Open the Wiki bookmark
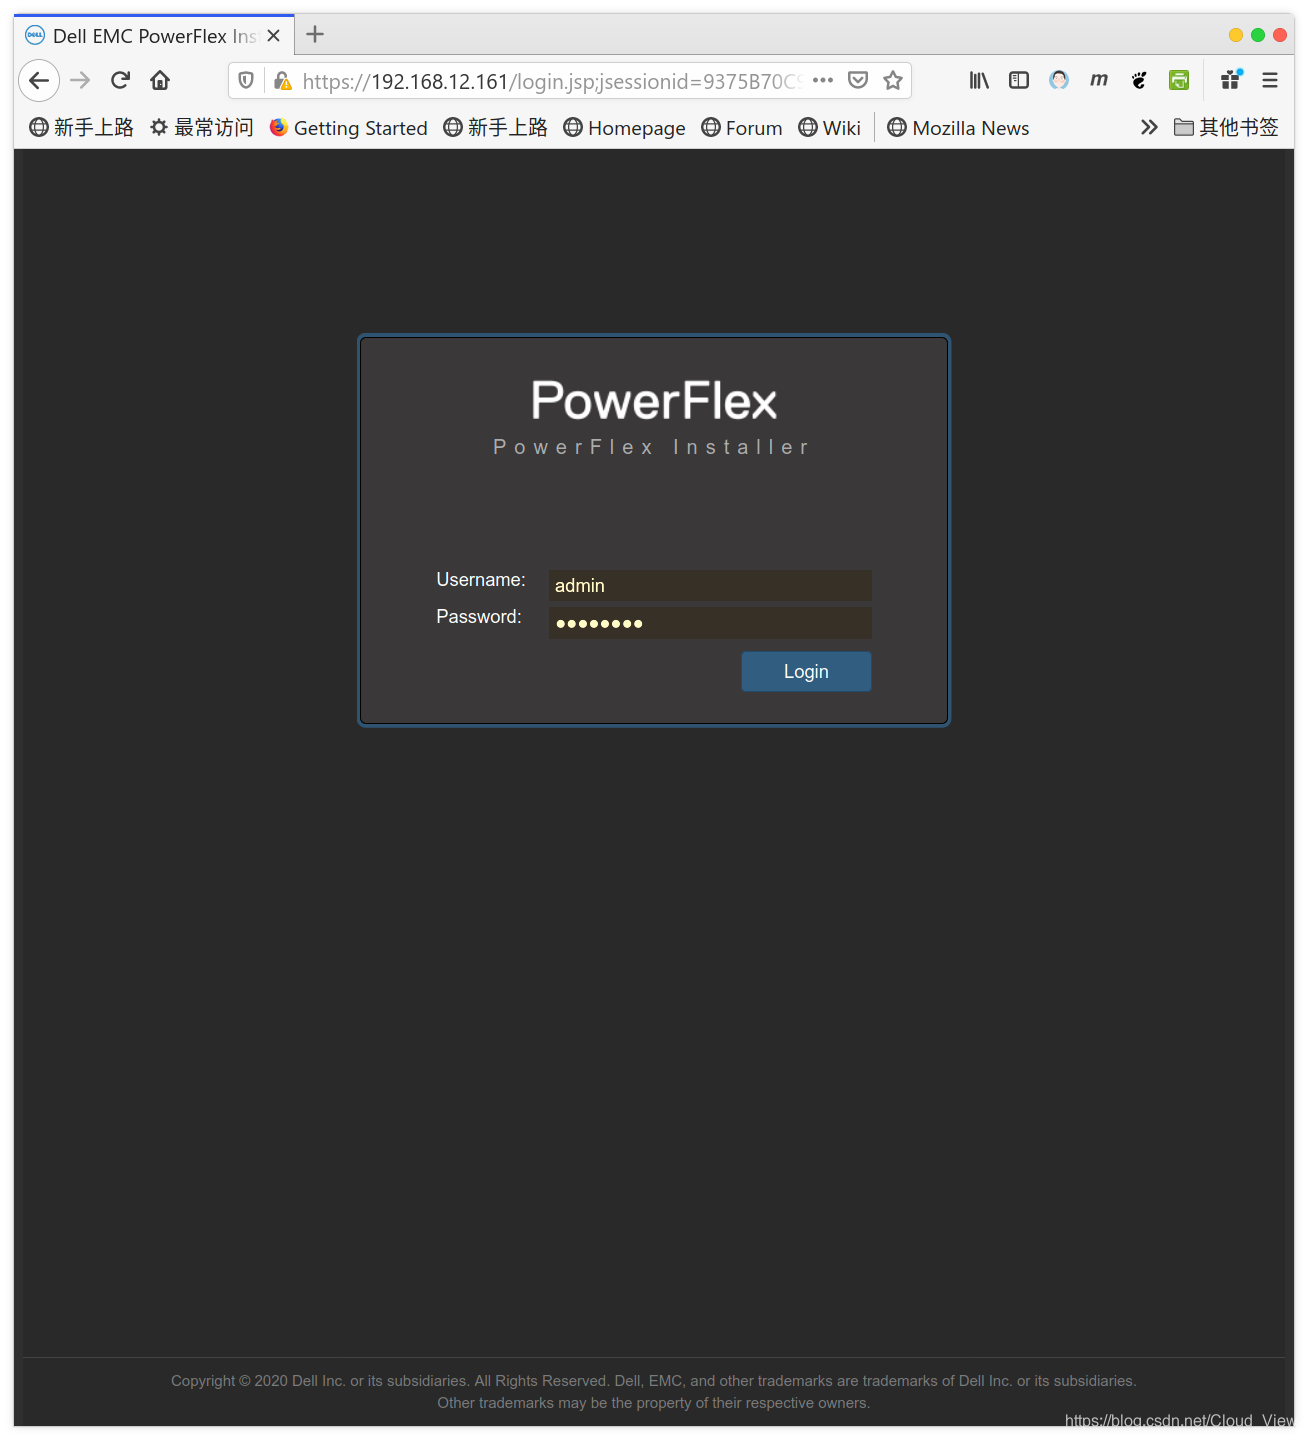1308x1440 pixels. tap(829, 127)
